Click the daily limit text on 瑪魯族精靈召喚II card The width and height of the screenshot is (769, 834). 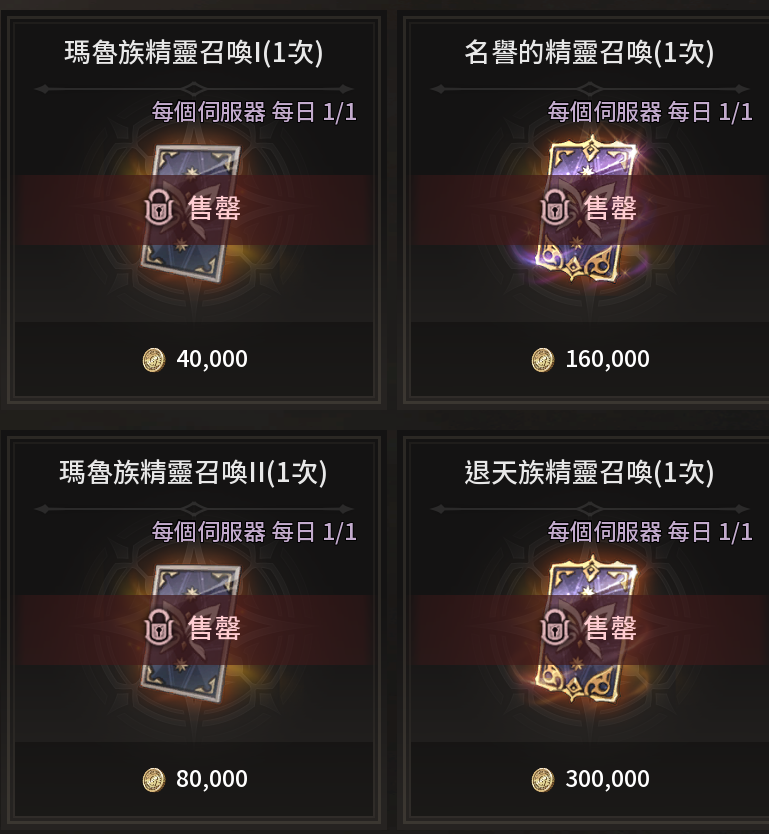tap(254, 532)
